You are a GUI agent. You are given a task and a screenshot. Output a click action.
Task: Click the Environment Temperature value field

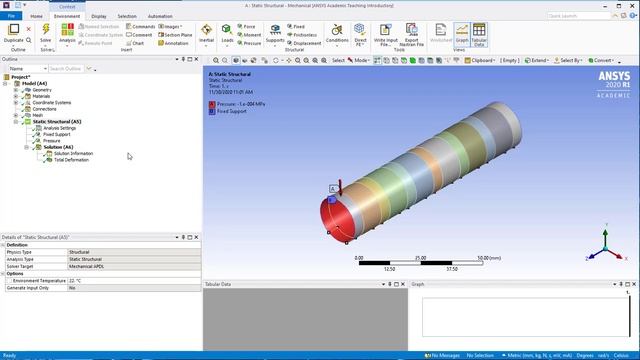pyautogui.click(x=134, y=281)
